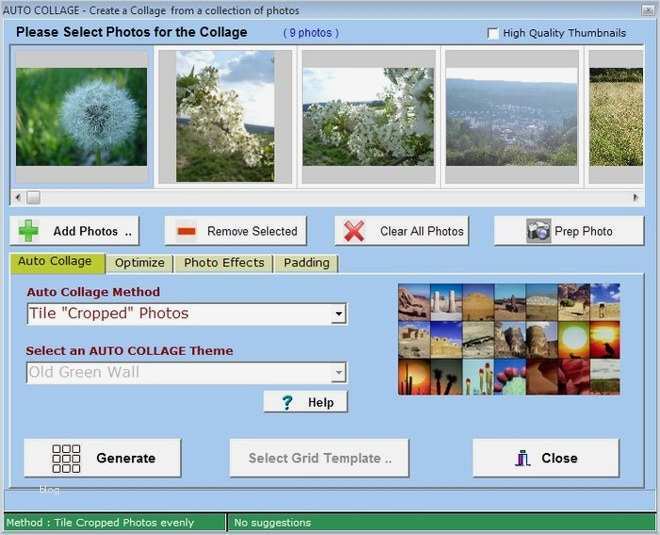
Task: Enable High Quality Thumbnails checkbox
Action: point(492,33)
